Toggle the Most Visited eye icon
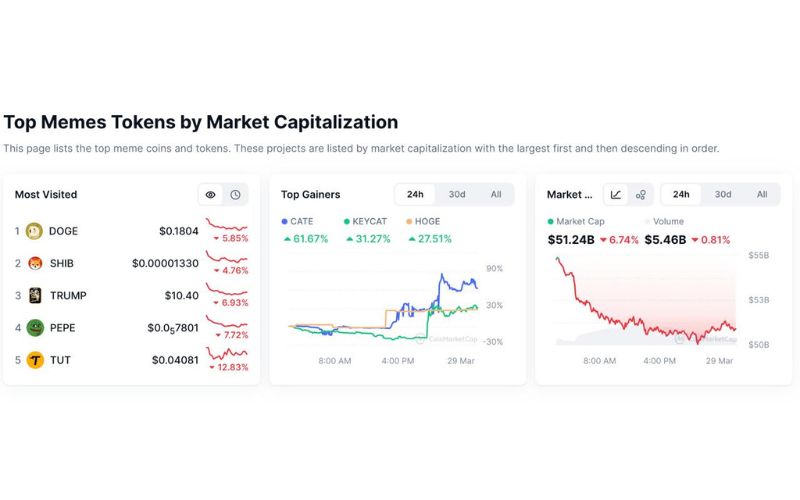 click(210, 194)
